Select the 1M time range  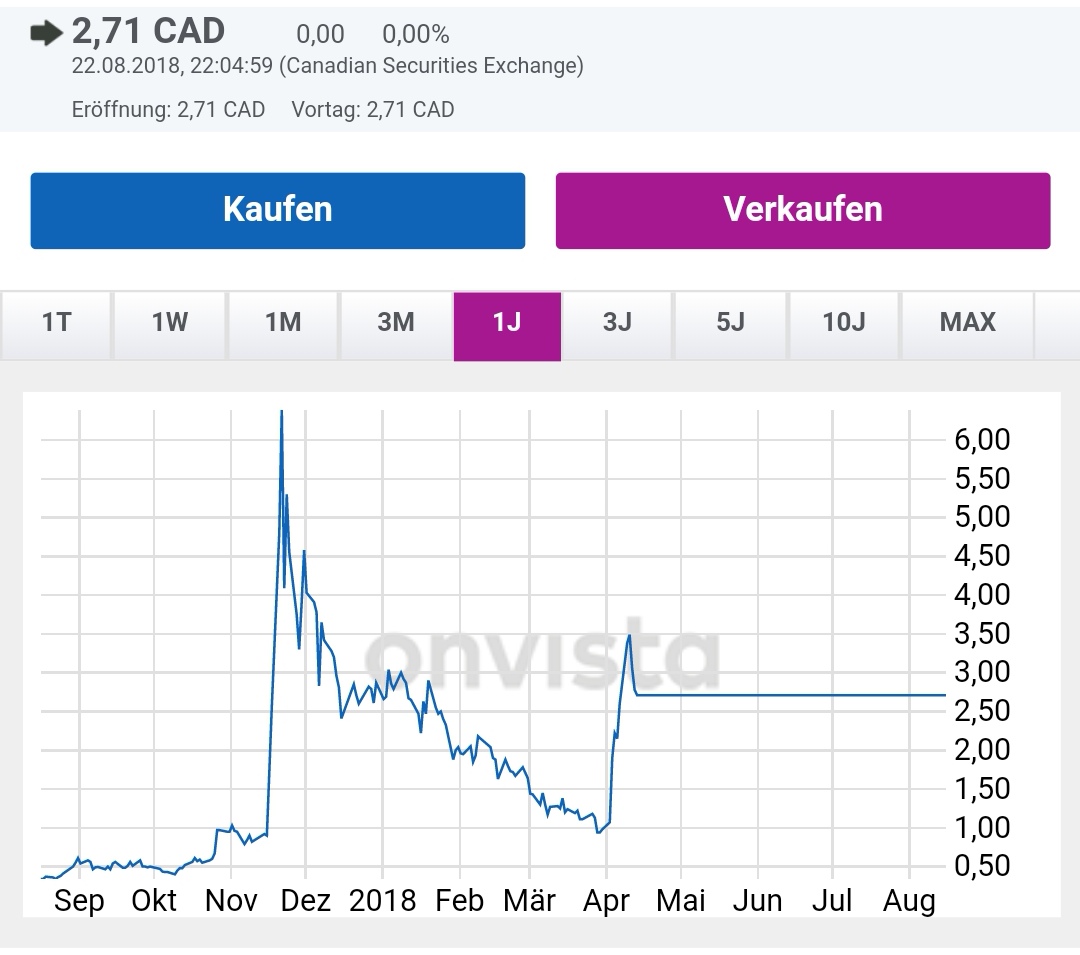tap(280, 323)
